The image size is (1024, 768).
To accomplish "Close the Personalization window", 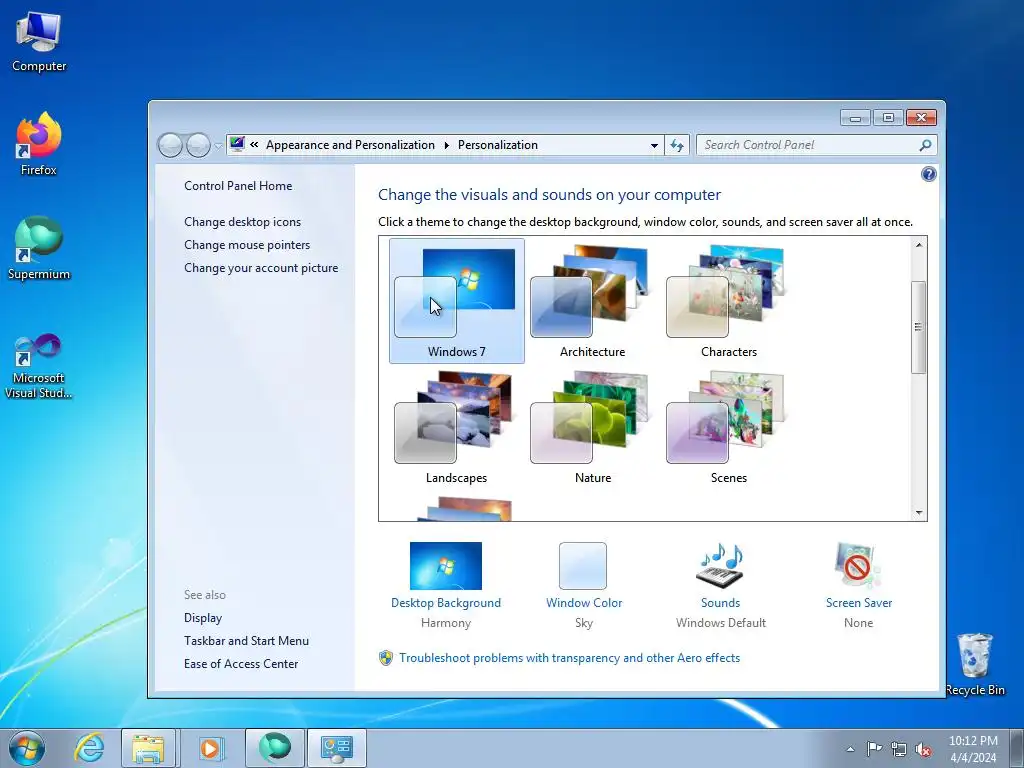I will 921,118.
